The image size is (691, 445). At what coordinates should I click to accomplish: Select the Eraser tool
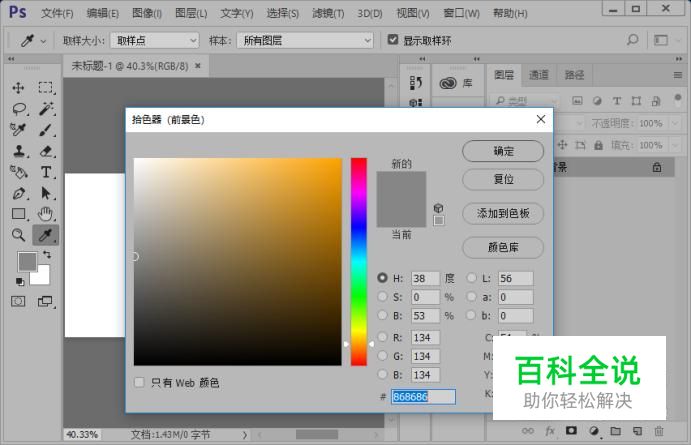point(46,151)
